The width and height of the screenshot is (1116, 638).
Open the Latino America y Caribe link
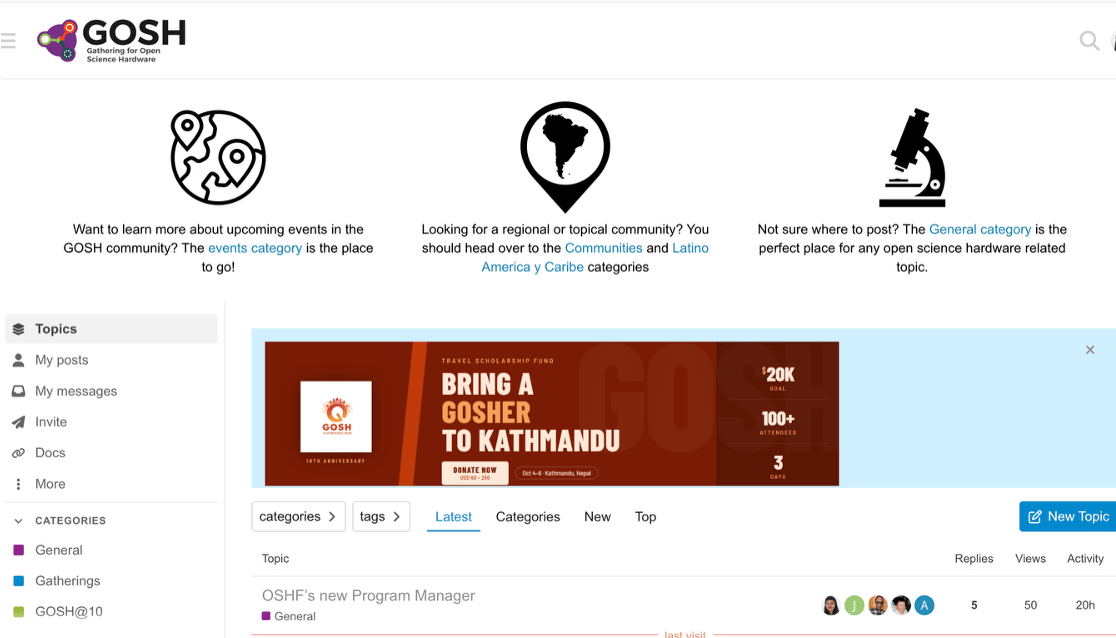[595, 257]
